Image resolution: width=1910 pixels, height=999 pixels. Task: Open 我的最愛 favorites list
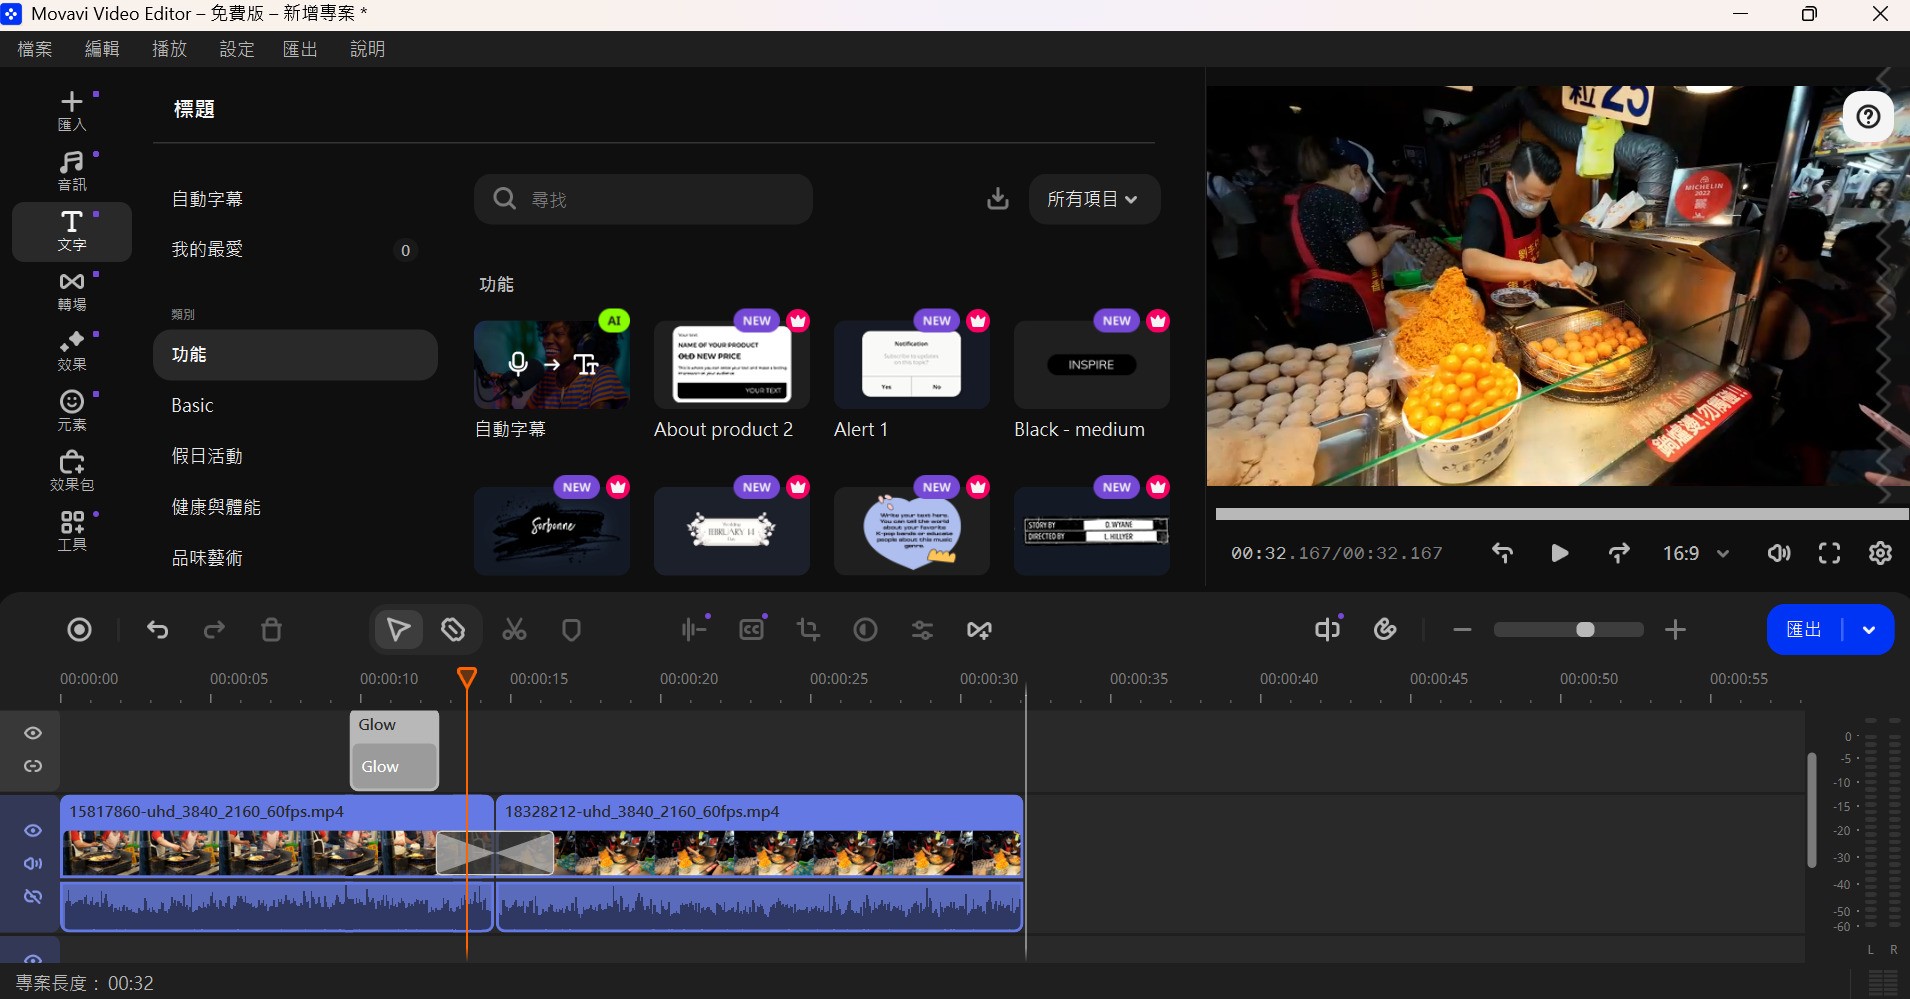click(207, 249)
